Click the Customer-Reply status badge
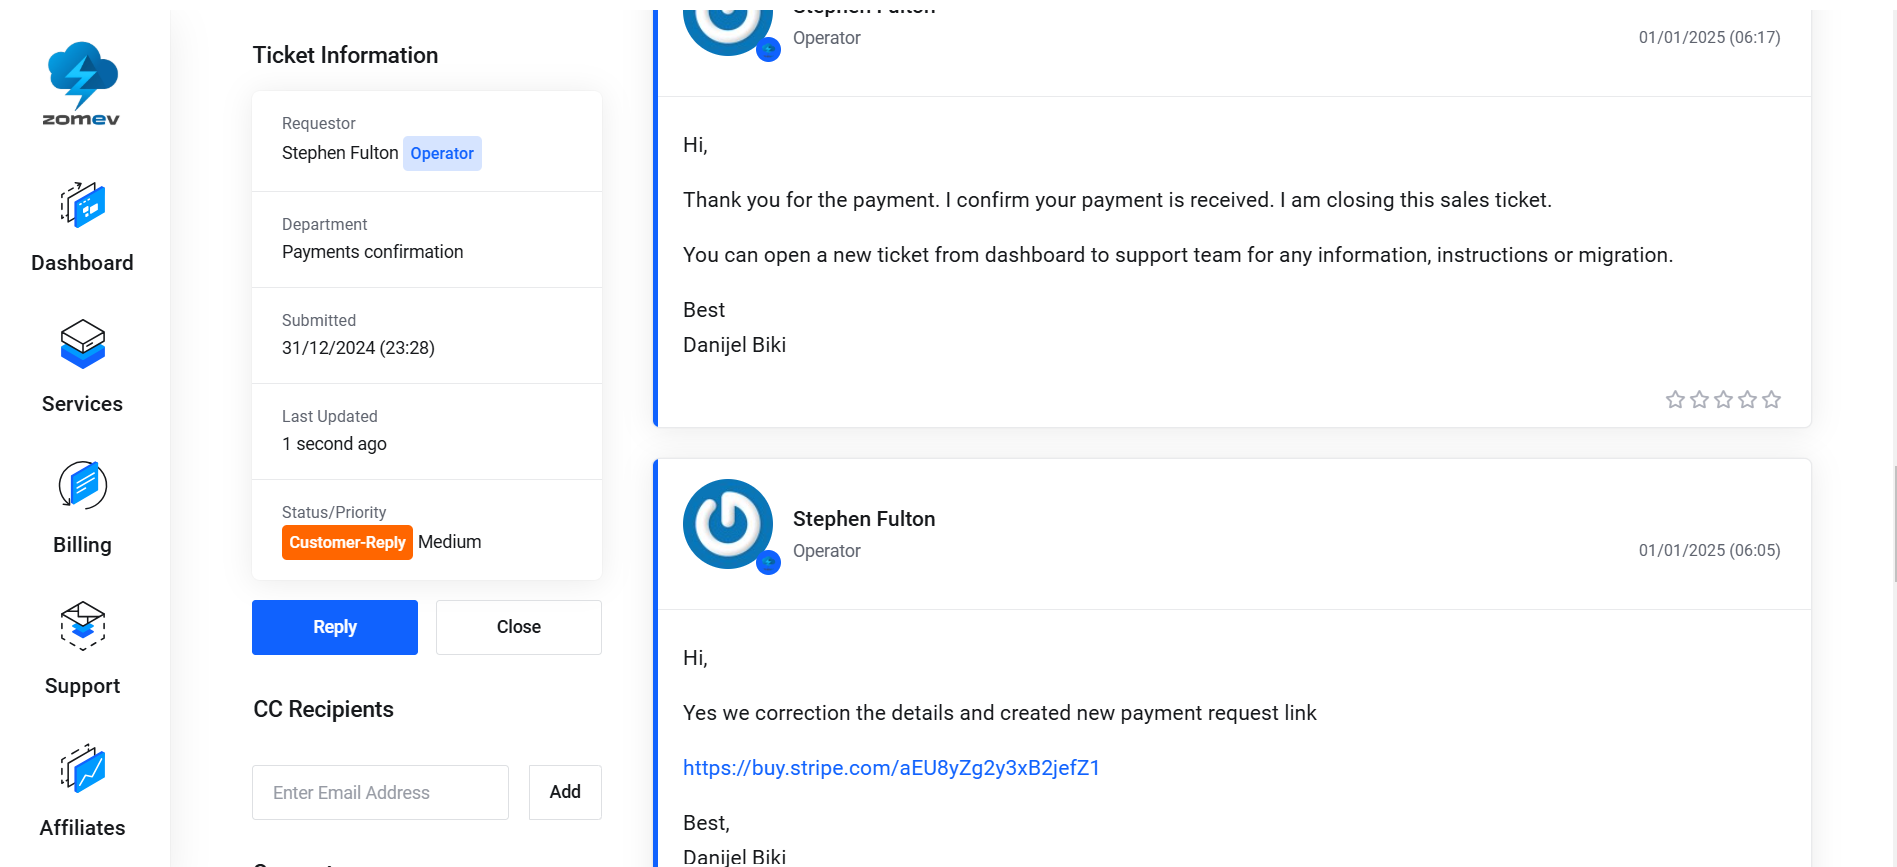This screenshot has width=1897, height=867. tap(347, 542)
